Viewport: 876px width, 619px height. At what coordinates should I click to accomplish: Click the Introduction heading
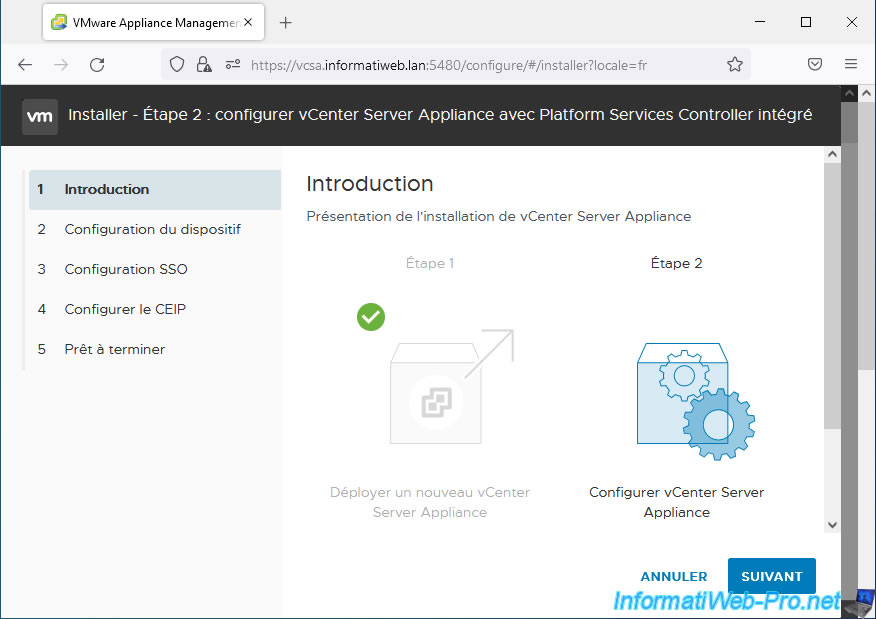point(370,184)
